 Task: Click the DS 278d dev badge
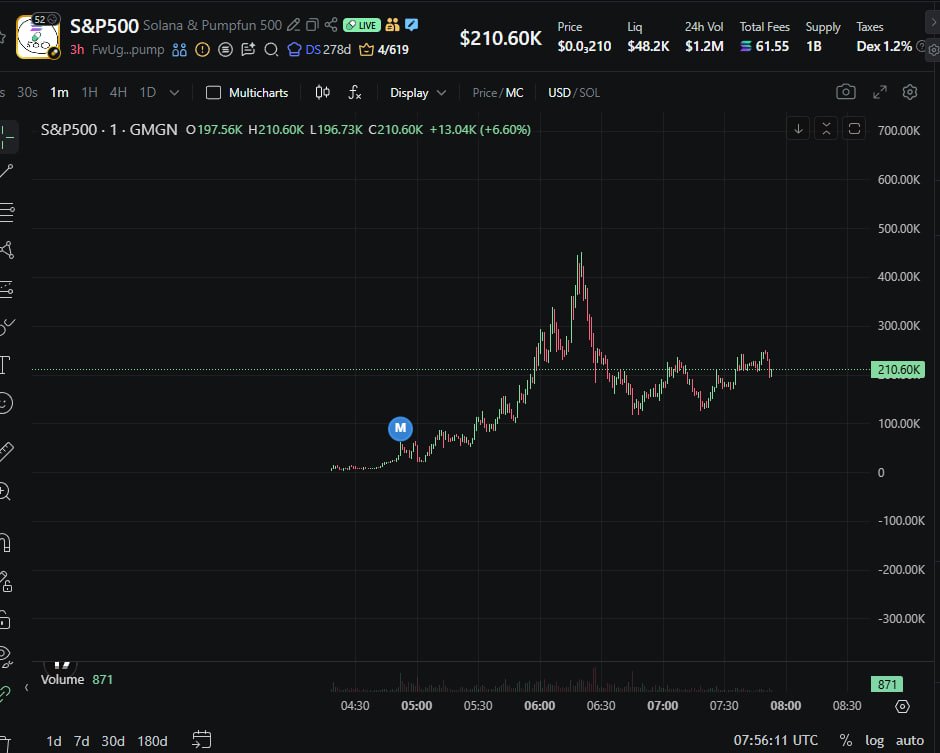click(319, 50)
